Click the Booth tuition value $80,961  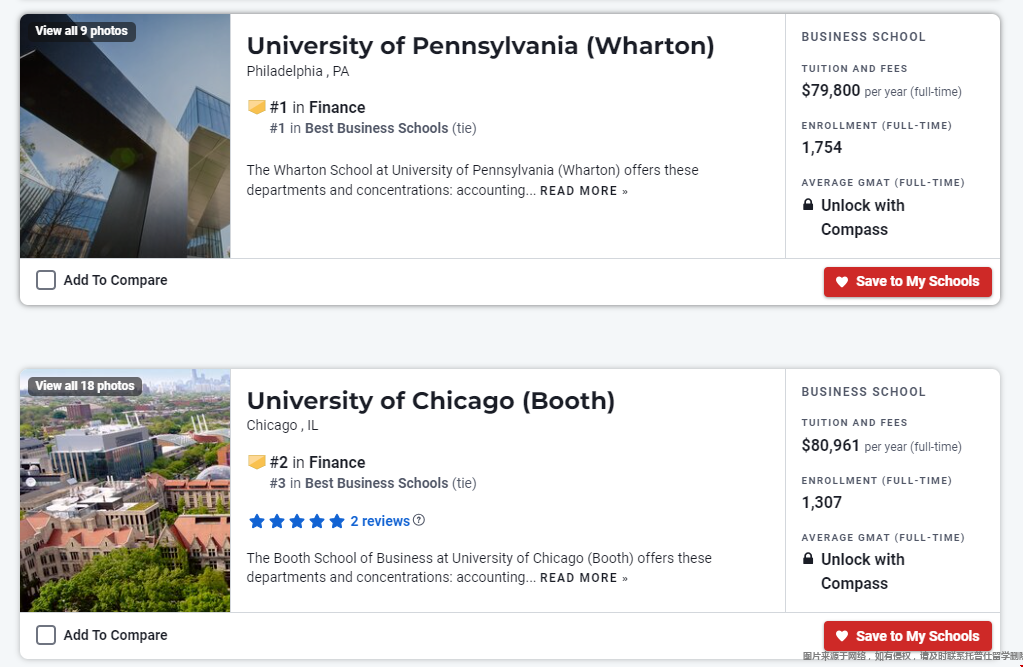pos(831,445)
